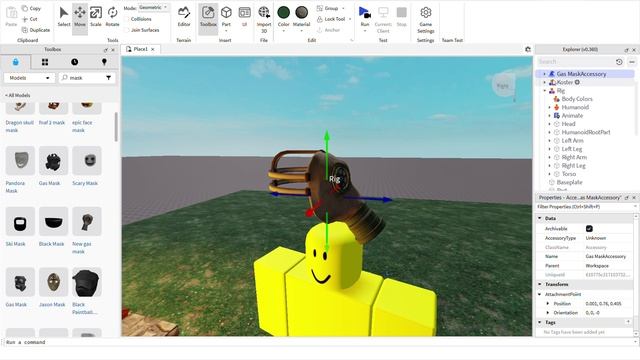Expand the Orientation property
The height and width of the screenshot is (360, 640).
tap(548, 313)
